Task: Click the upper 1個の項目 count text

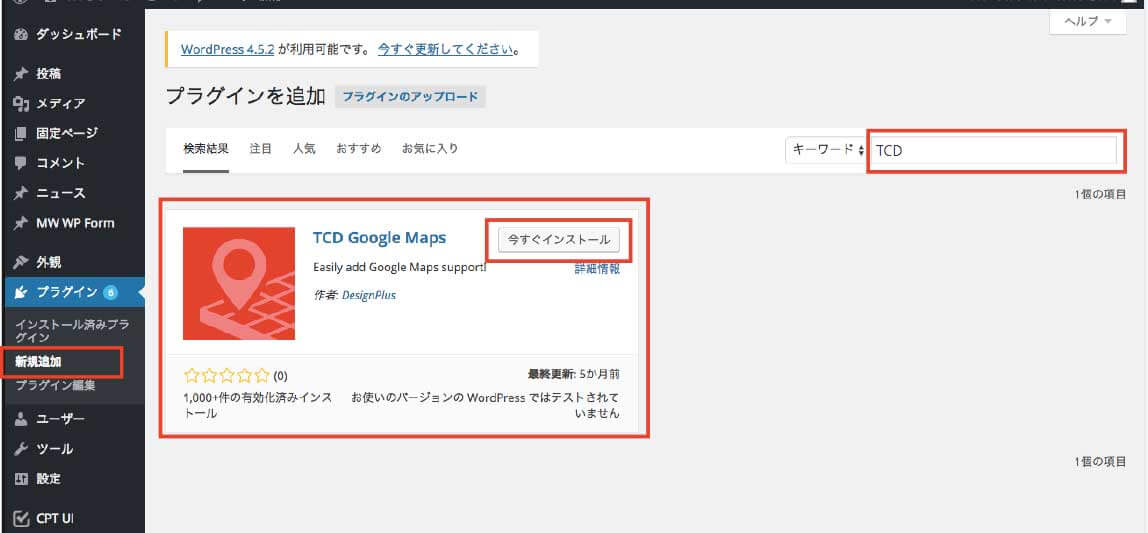Action: 1100,195
